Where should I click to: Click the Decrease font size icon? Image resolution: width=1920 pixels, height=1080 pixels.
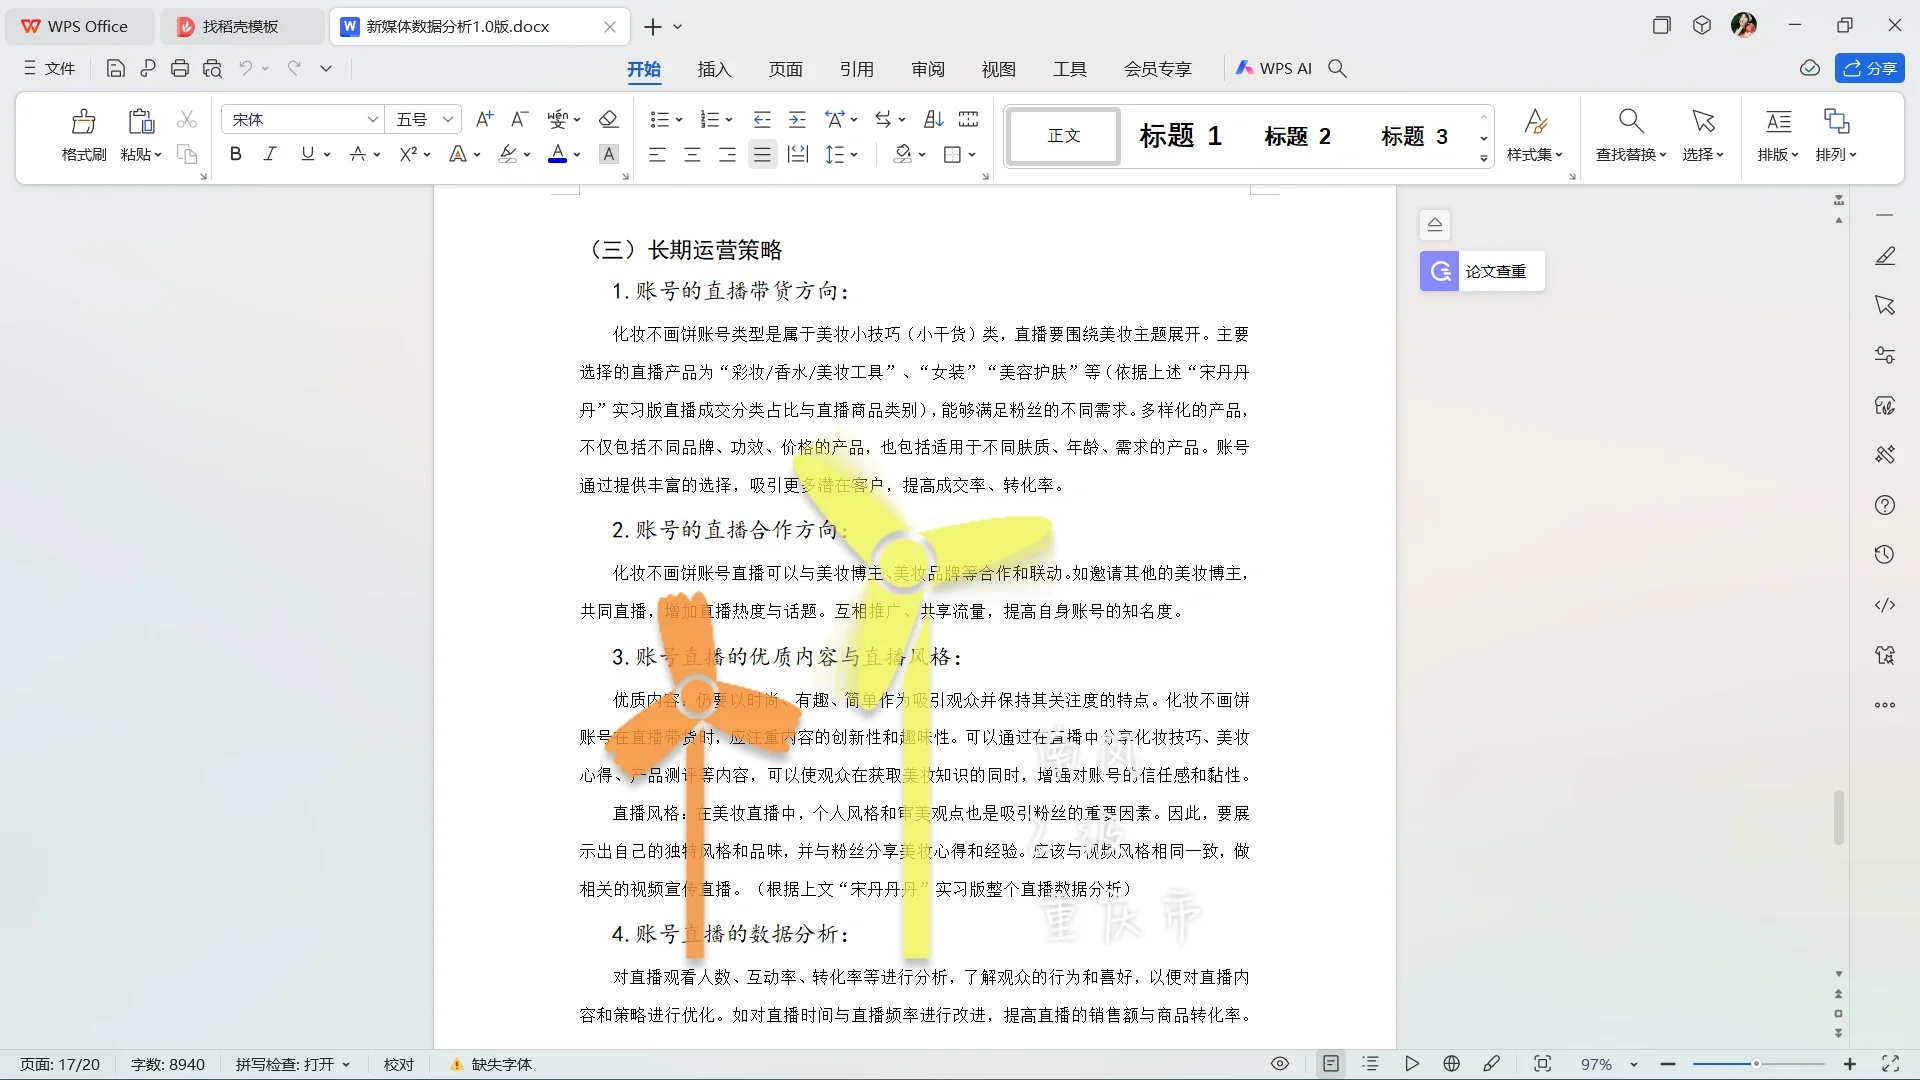pos(519,119)
